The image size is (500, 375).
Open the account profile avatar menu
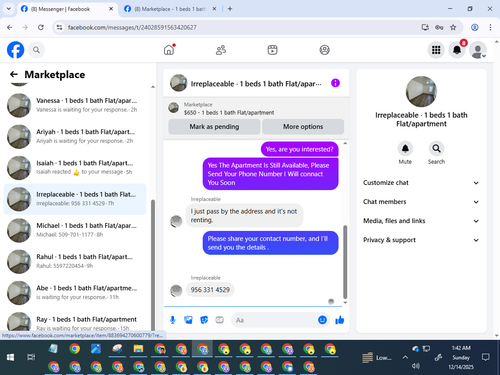pos(478,50)
